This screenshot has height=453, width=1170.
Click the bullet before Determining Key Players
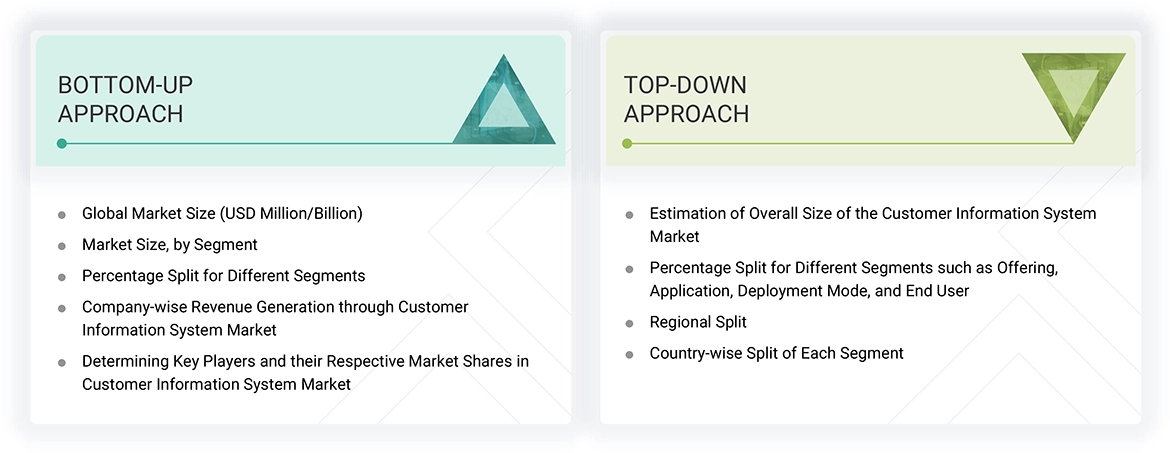click(x=62, y=363)
